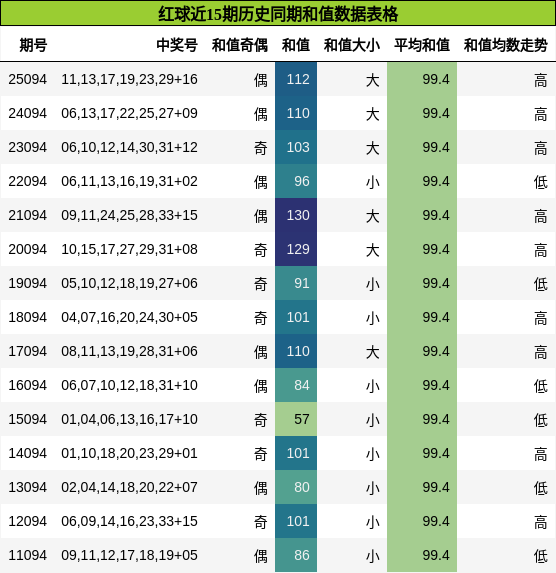
Task: Select winning numbers 01,10,18,20,23,29+01
Action: pyautogui.click(x=129, y=453)
